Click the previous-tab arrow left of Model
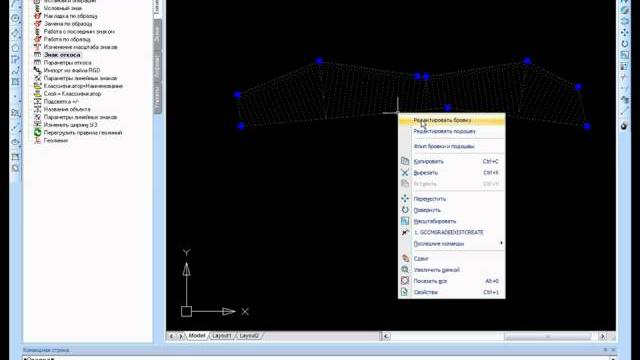This screenshot has height=360, width=640. coord(171,336)
